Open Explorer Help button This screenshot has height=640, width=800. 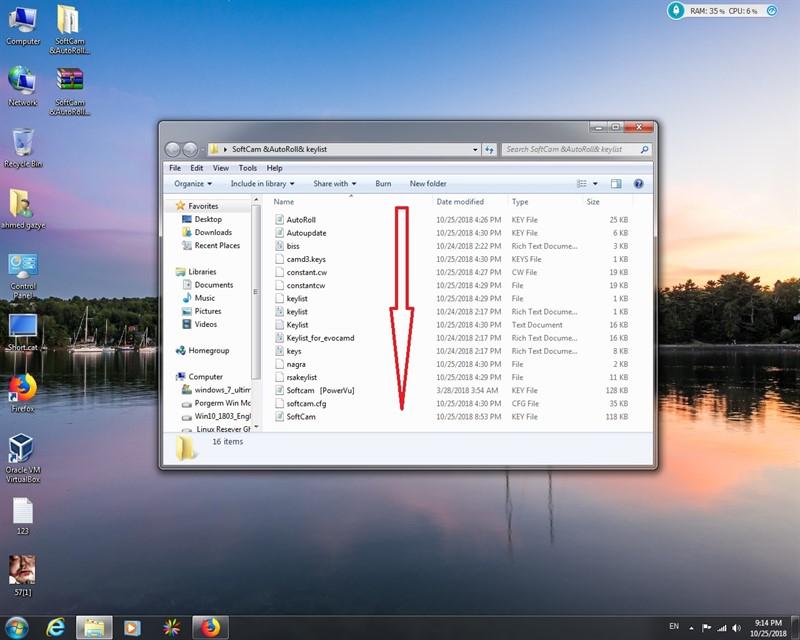point(638,184)
